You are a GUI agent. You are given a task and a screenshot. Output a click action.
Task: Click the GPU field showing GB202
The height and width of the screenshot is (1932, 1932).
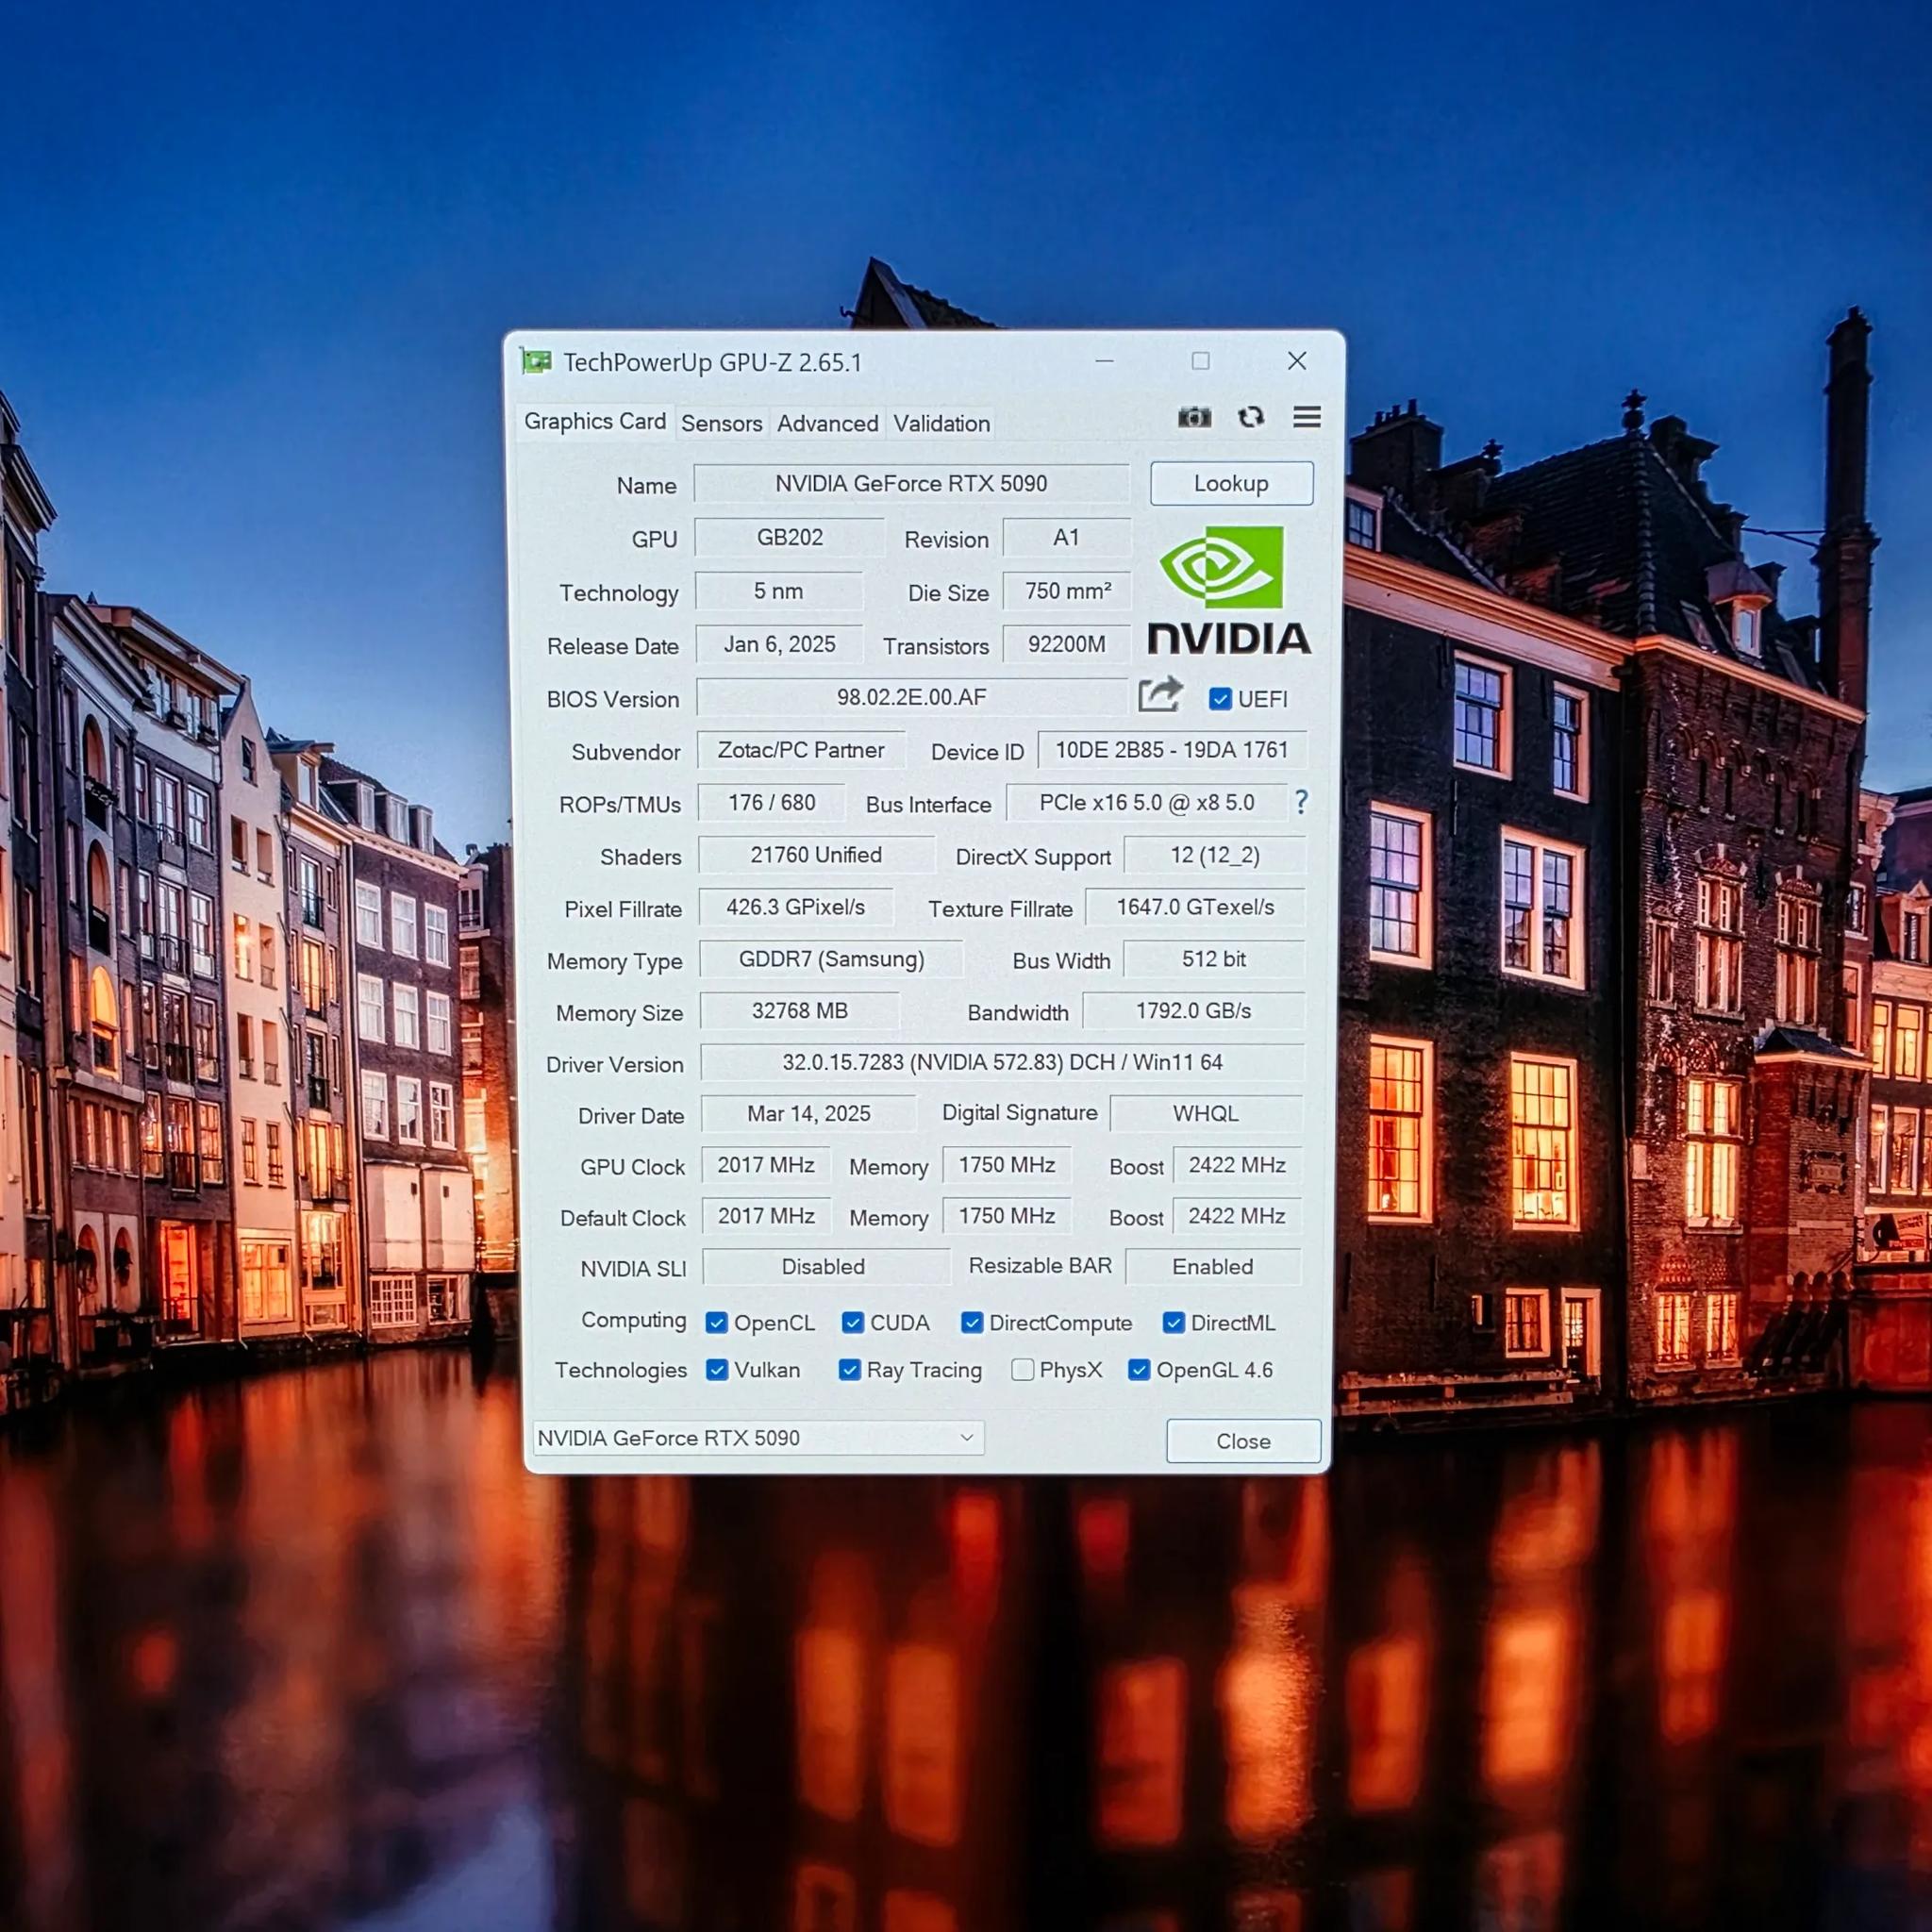click(789, 537)
